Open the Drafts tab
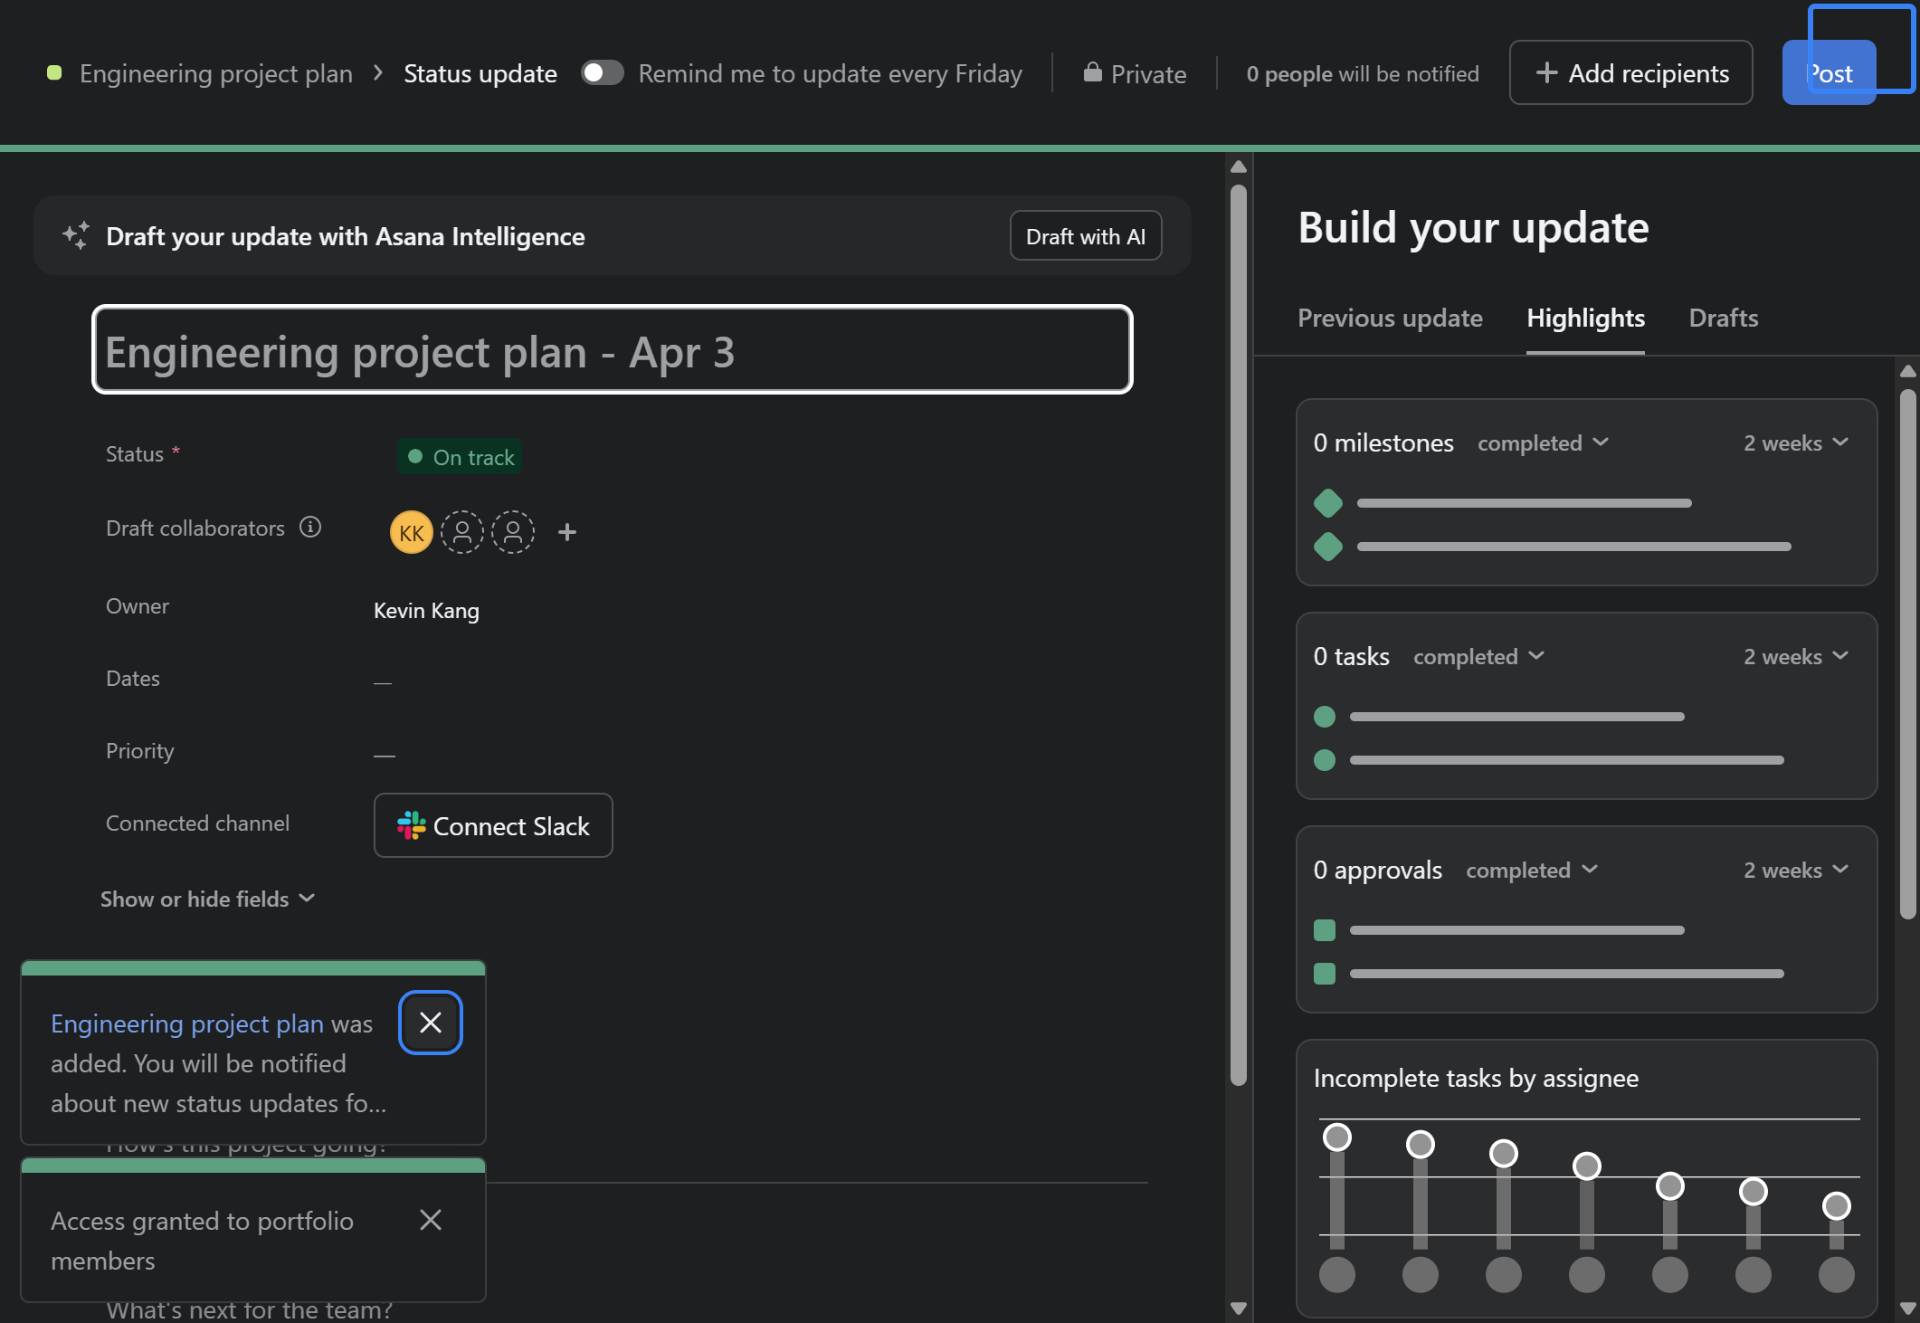Screen dimensions: 1920x1323 [1723, 318]
